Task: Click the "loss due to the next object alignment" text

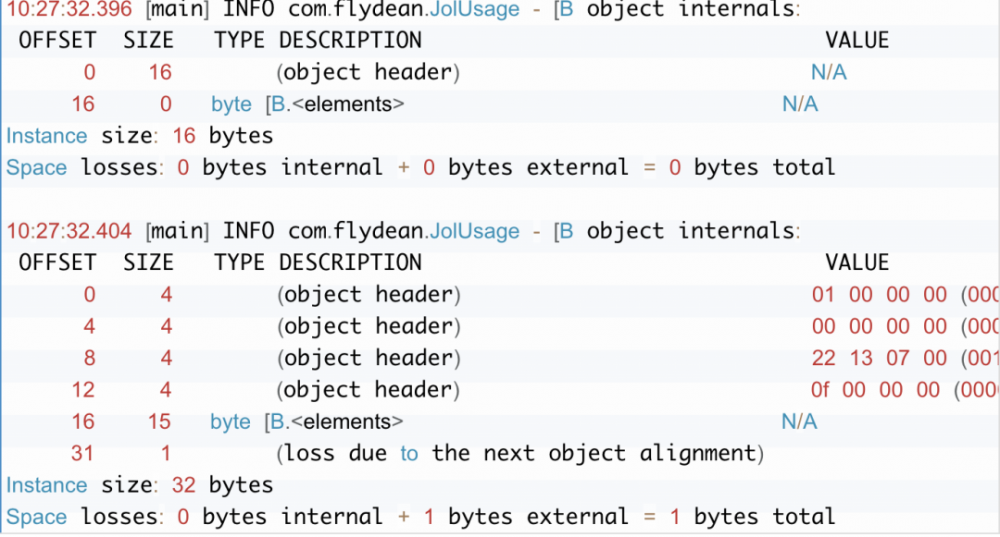Action: coord(520,454)
